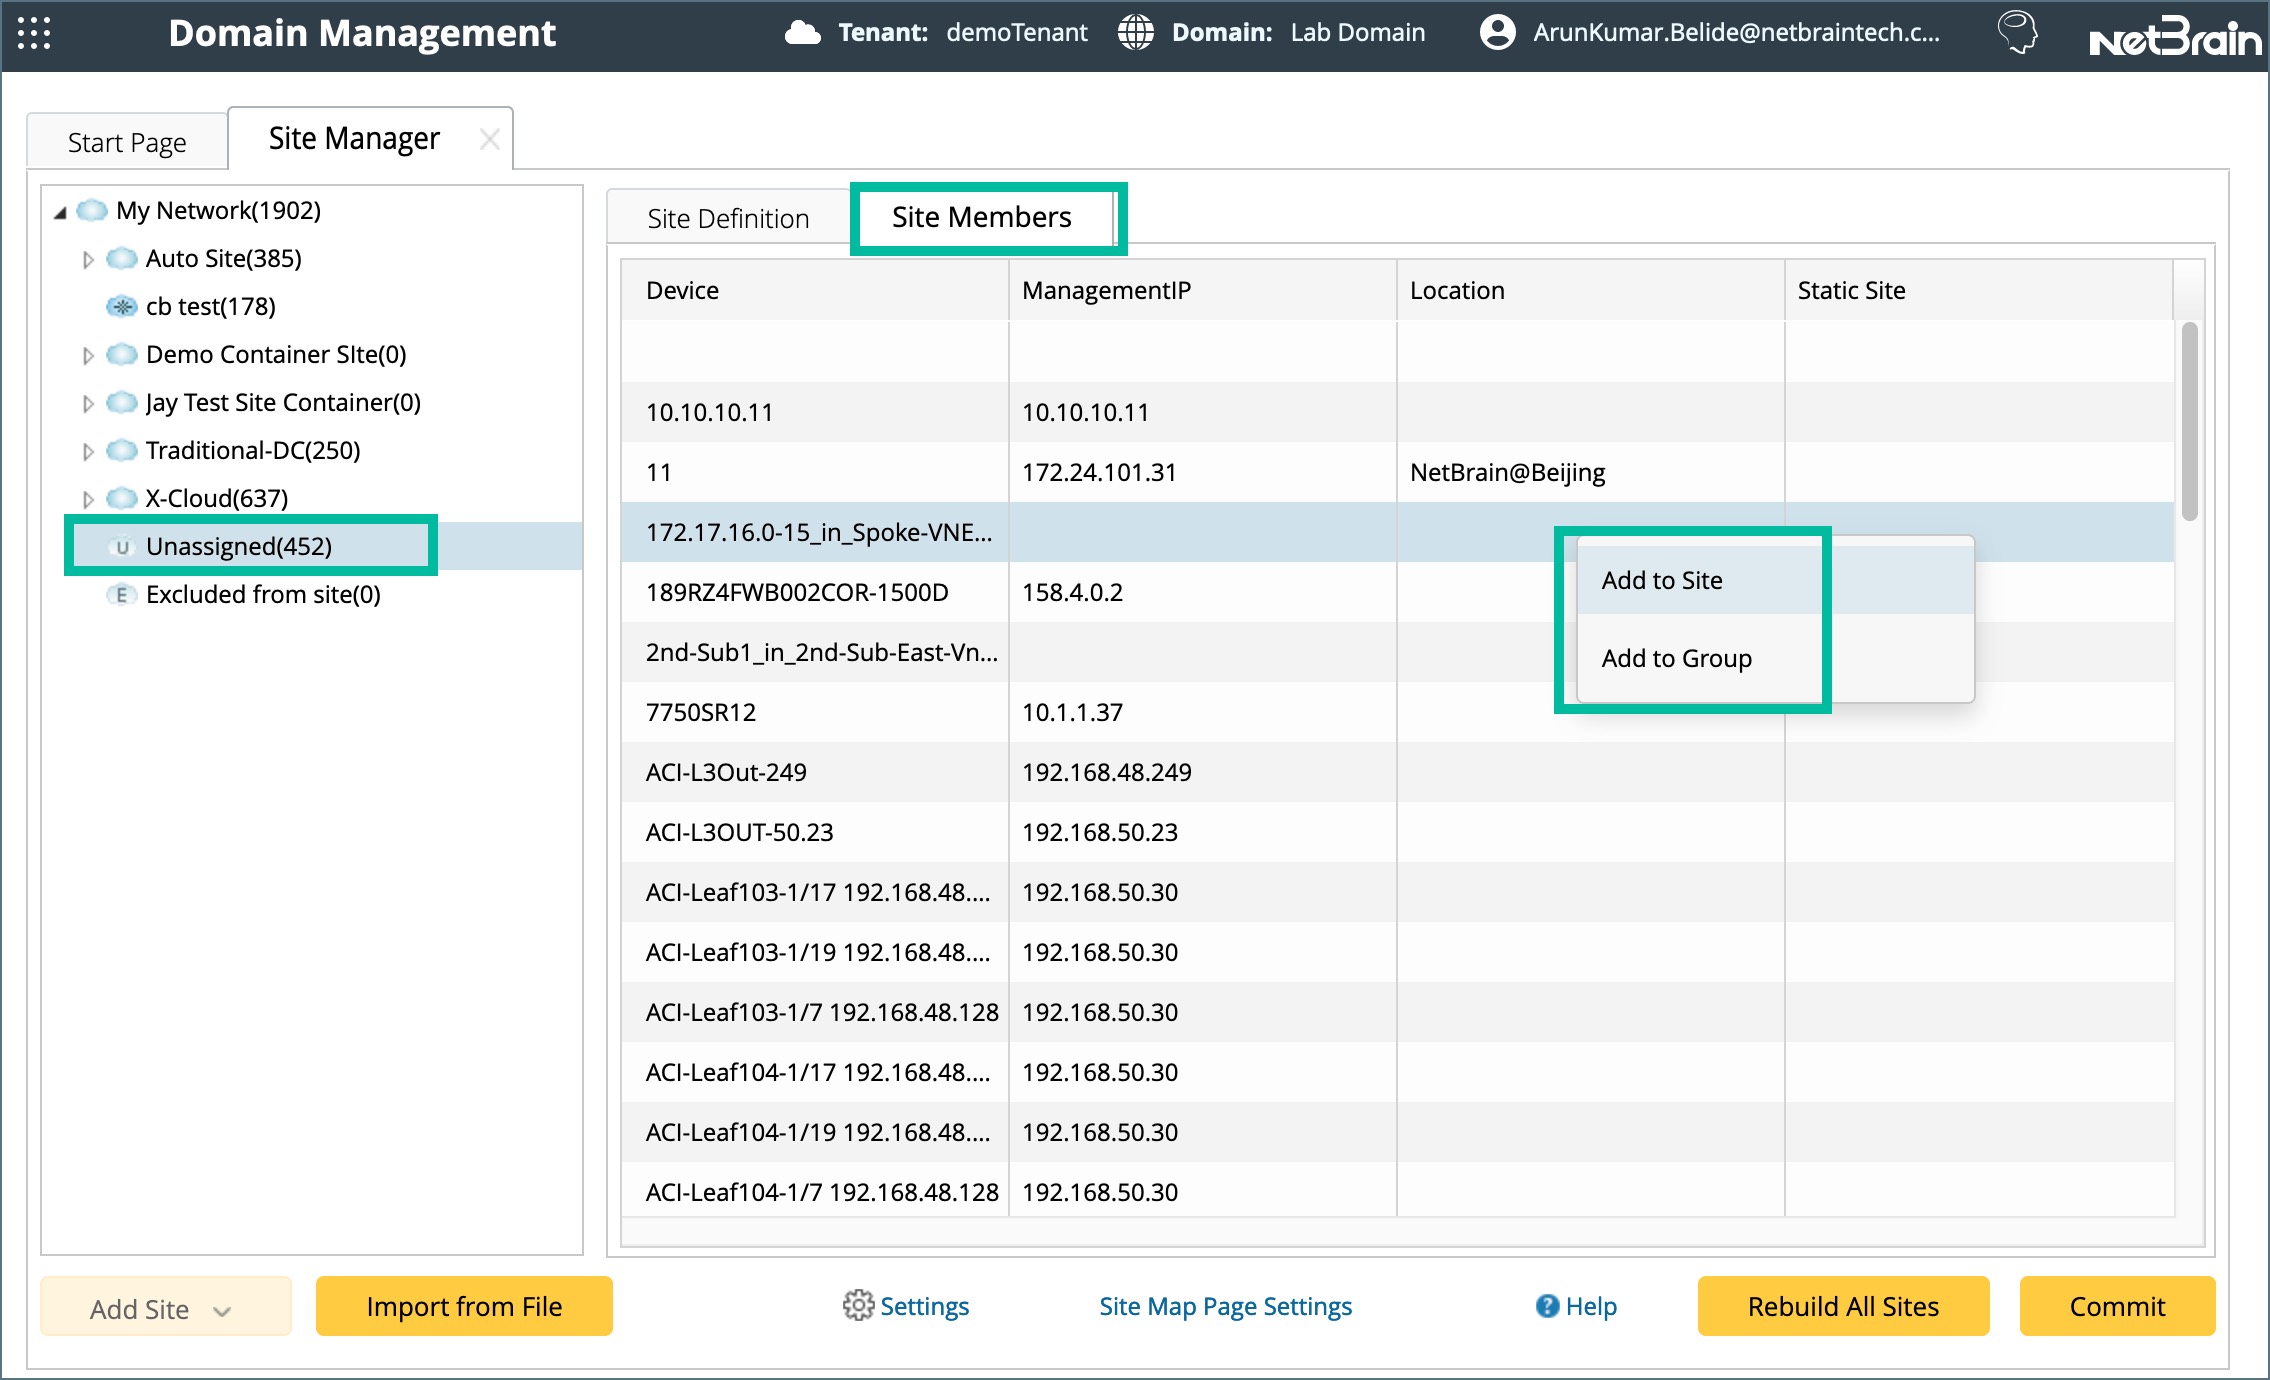Expand the X-Cloud node
Viewport: 2270px width, 1380px height.
(x=88, y=500)
